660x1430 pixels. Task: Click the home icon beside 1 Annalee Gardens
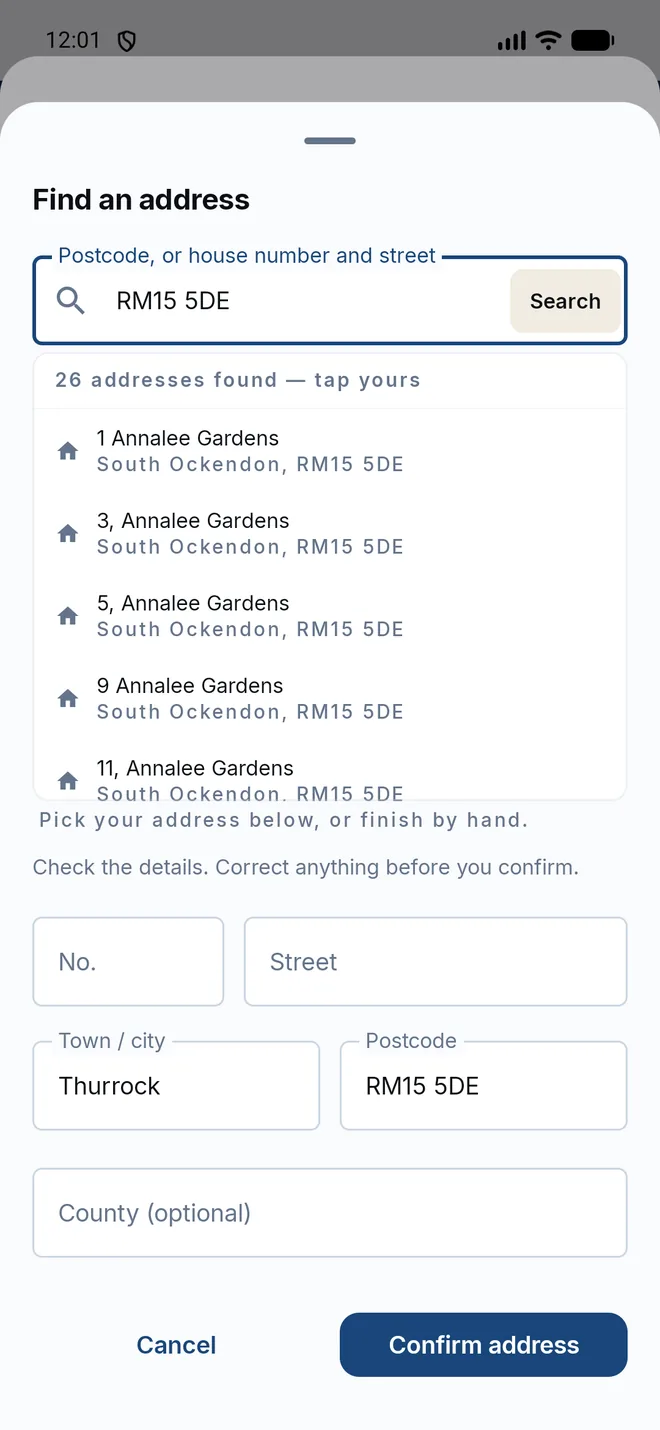(x=68, y=451)
